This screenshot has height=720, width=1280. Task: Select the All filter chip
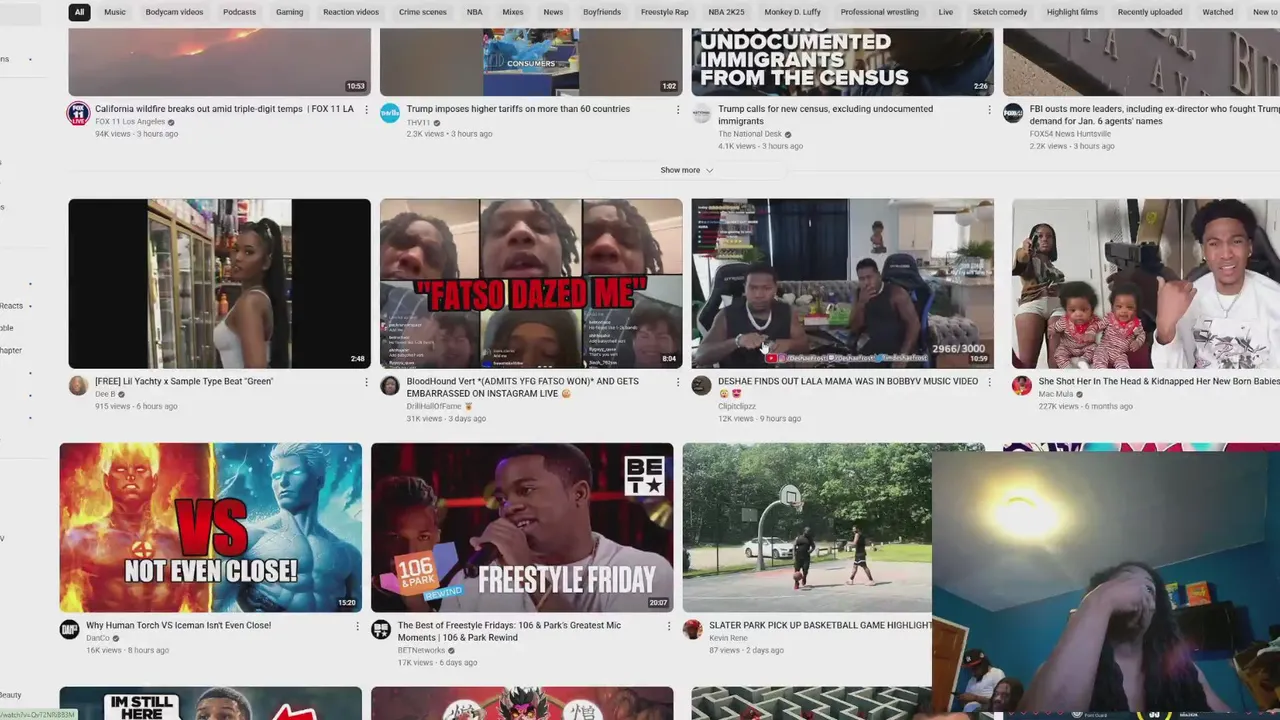(x=80, y=12)
